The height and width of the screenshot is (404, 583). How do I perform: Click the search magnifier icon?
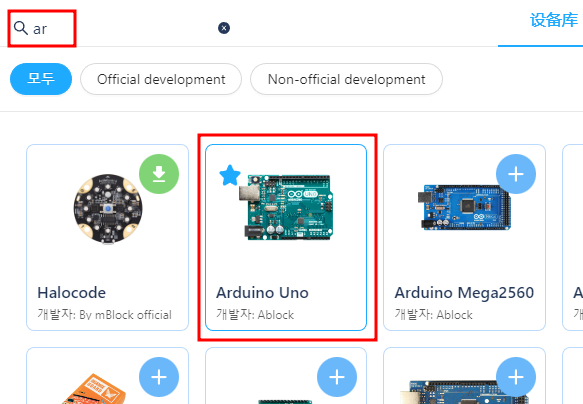pos(21,28)
